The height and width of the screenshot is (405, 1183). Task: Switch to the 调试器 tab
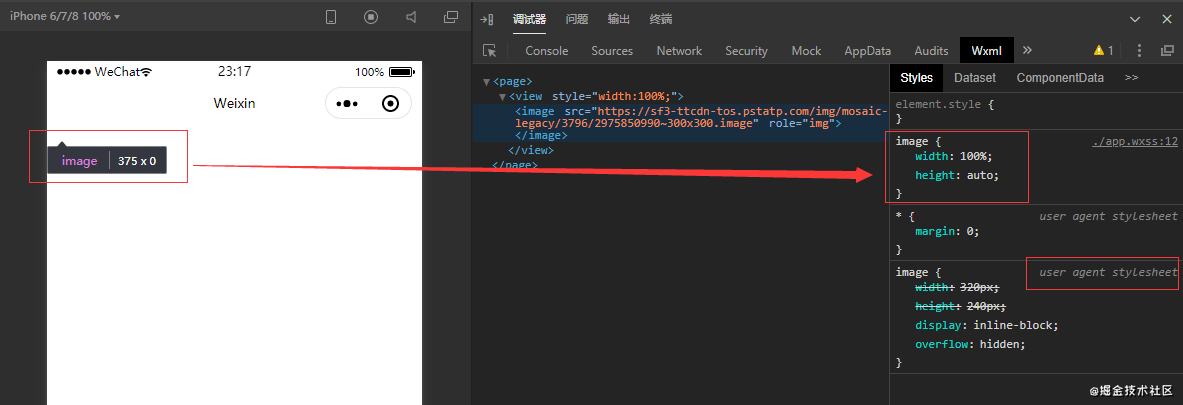point(529,20)
